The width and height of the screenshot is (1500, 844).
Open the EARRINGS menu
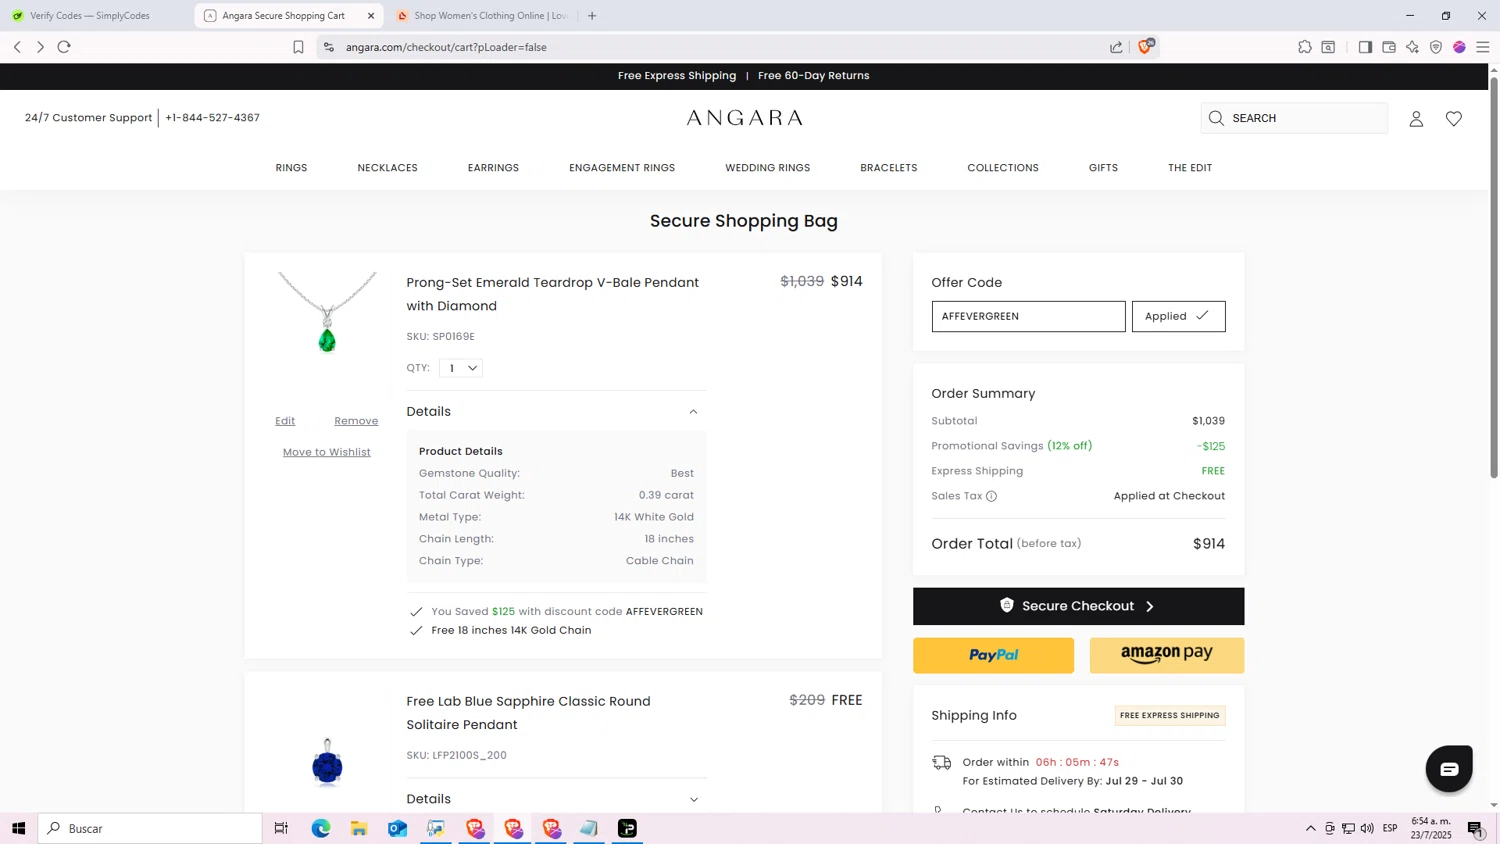493,168
